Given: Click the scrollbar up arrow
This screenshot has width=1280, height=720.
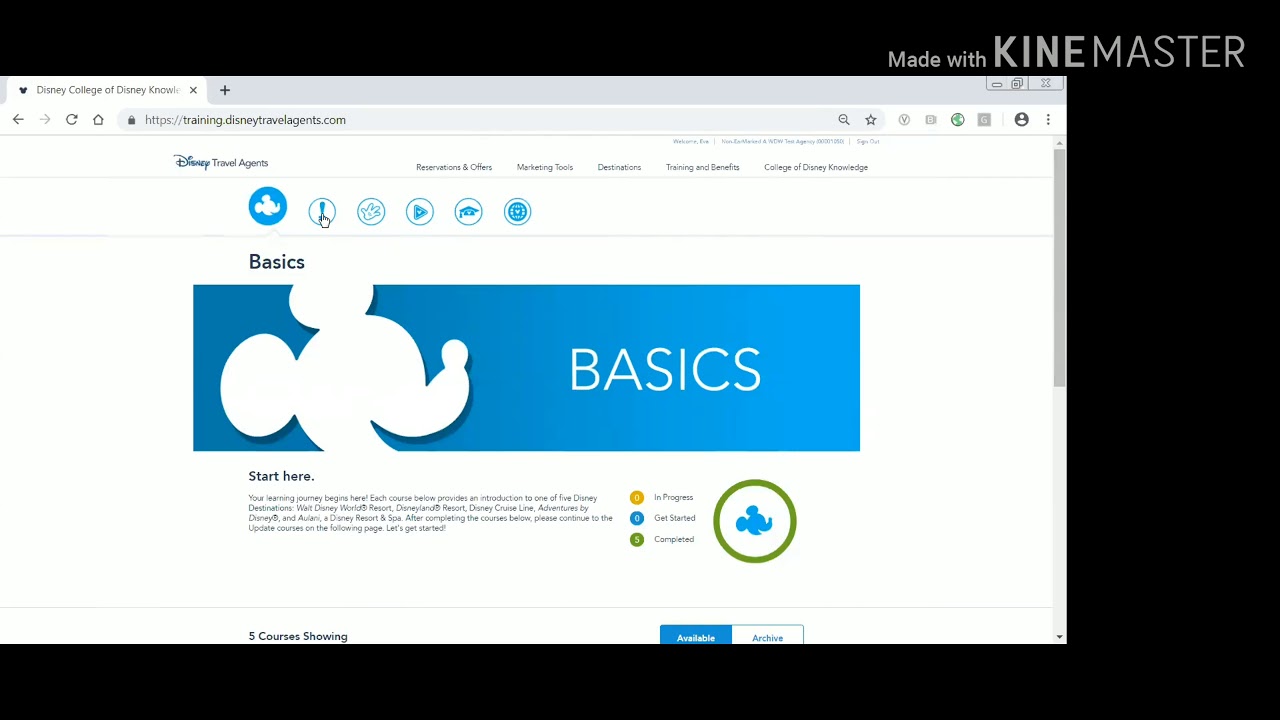Looking at the screenshot, I should (1059, 143).
